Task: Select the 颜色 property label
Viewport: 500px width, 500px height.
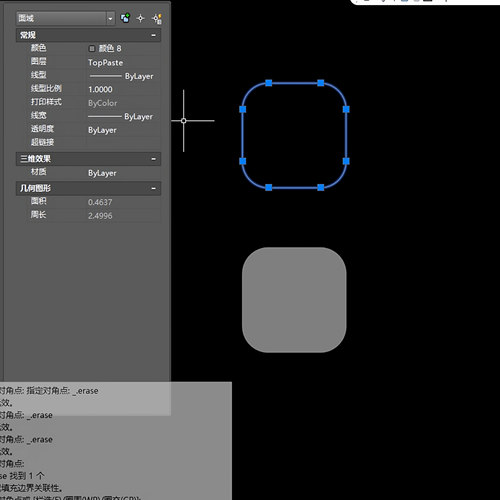Action: [x=38, y=48]
